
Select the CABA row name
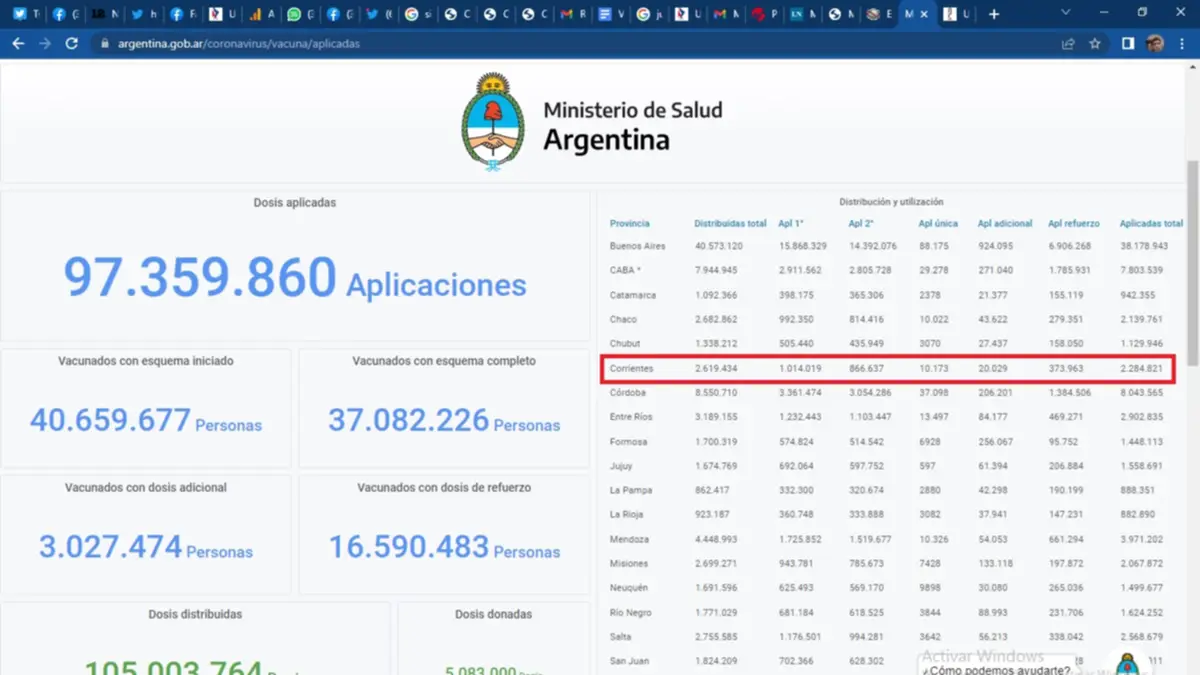click(624, 270)
